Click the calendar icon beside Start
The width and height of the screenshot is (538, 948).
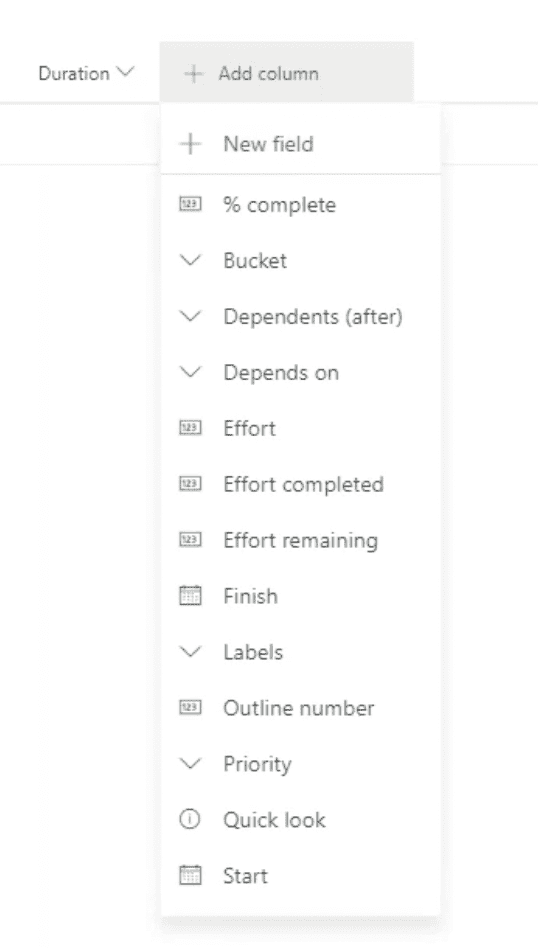[x=190, y=875]
